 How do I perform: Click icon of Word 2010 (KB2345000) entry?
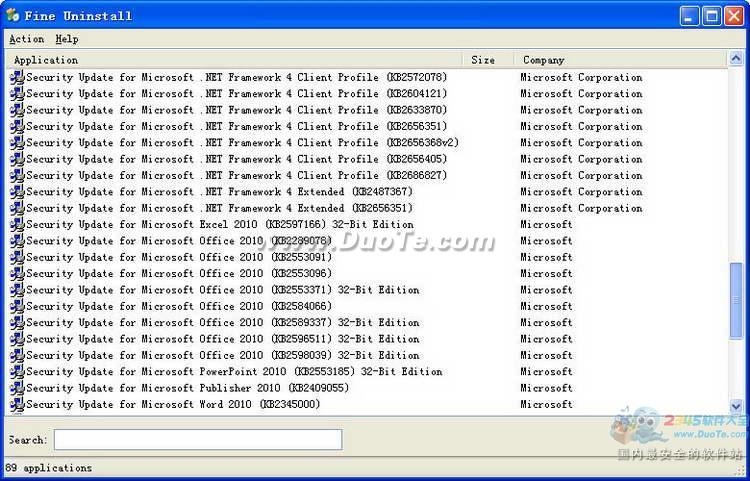17,404
